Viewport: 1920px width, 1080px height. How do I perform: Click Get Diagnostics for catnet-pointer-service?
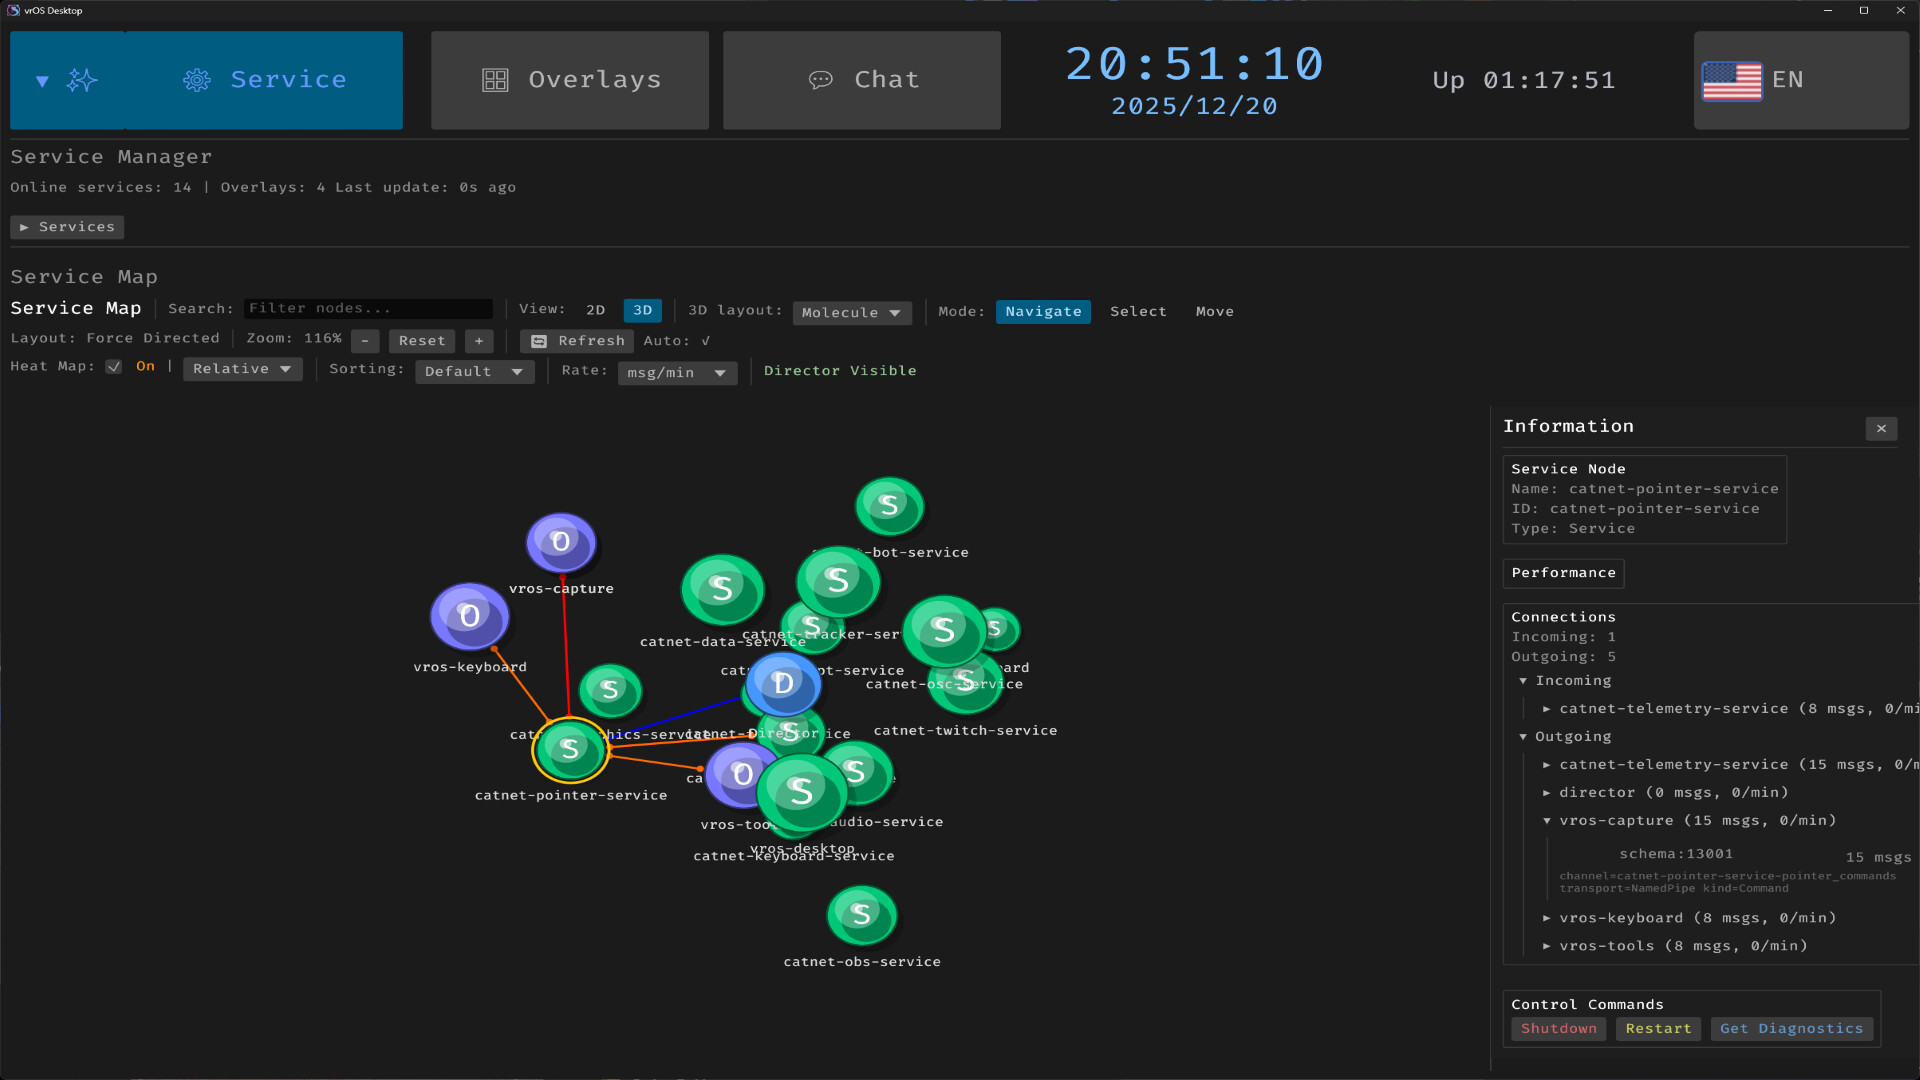pos(1791,1028)
